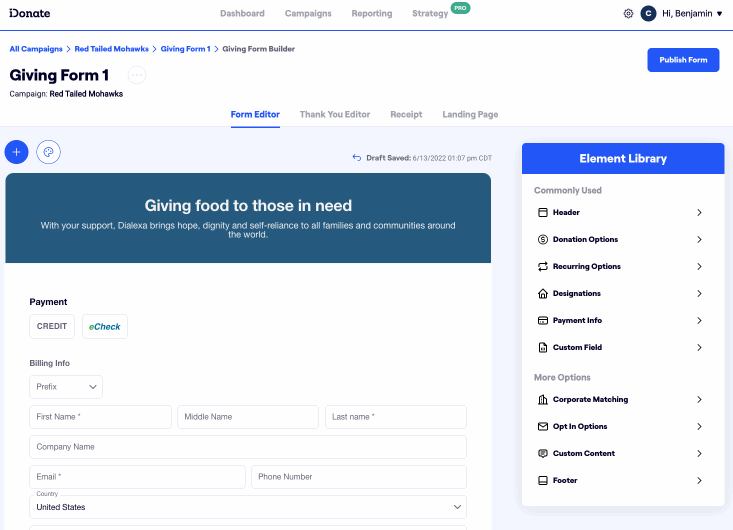Click the Billing Info label
The width and height of the screenshot is (733, 530).
(50, 363)
